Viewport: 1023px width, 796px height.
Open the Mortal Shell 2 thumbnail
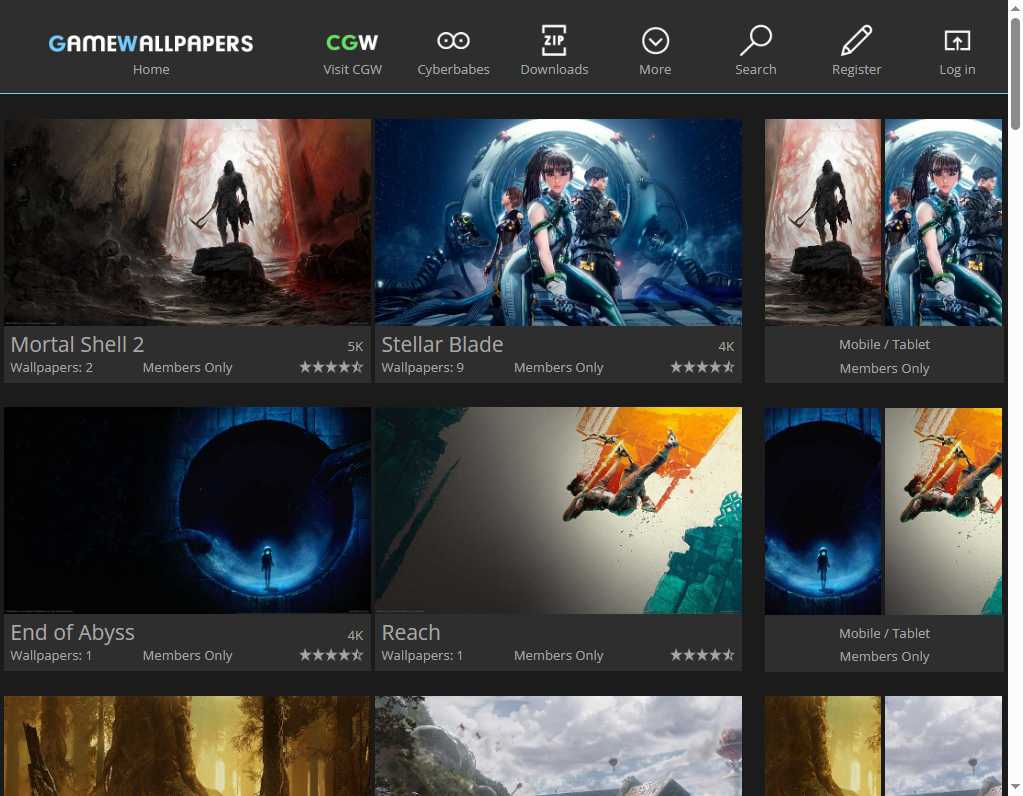click(x=187, y=222)
